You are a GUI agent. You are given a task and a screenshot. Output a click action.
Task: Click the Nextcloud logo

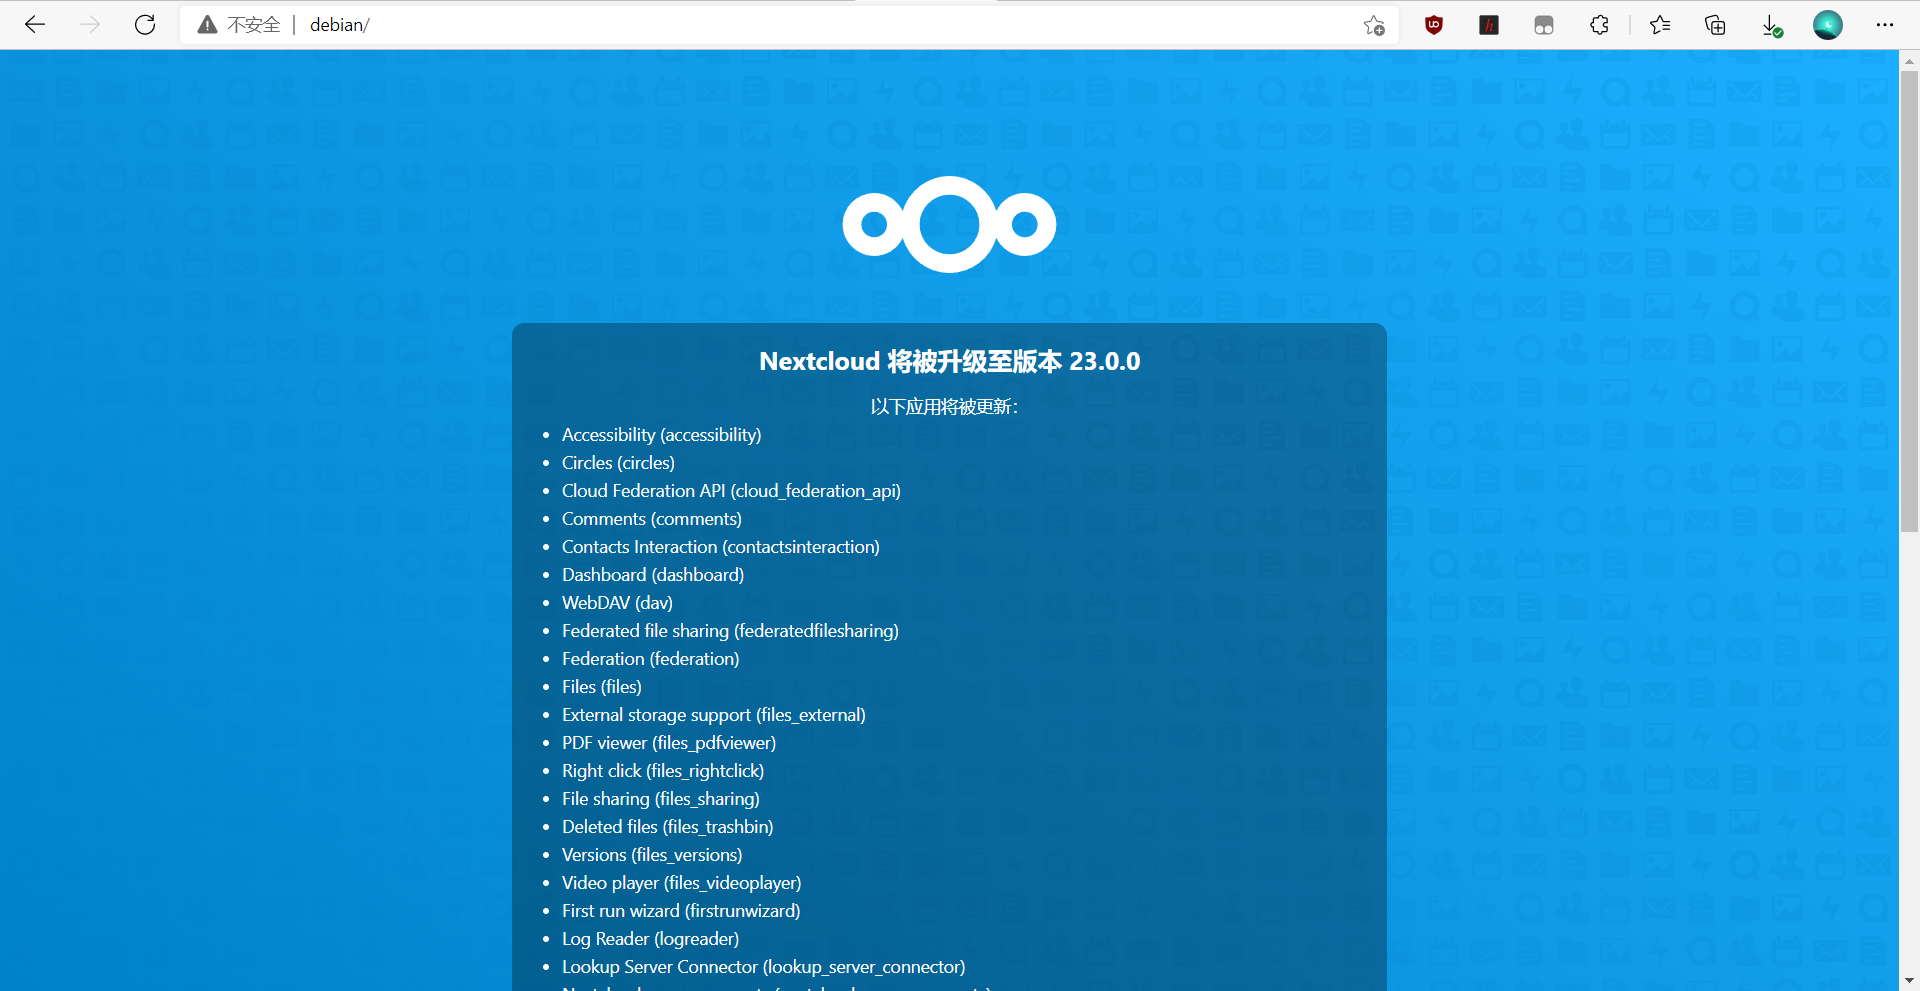pyautogui.click(x=949, y=224)
